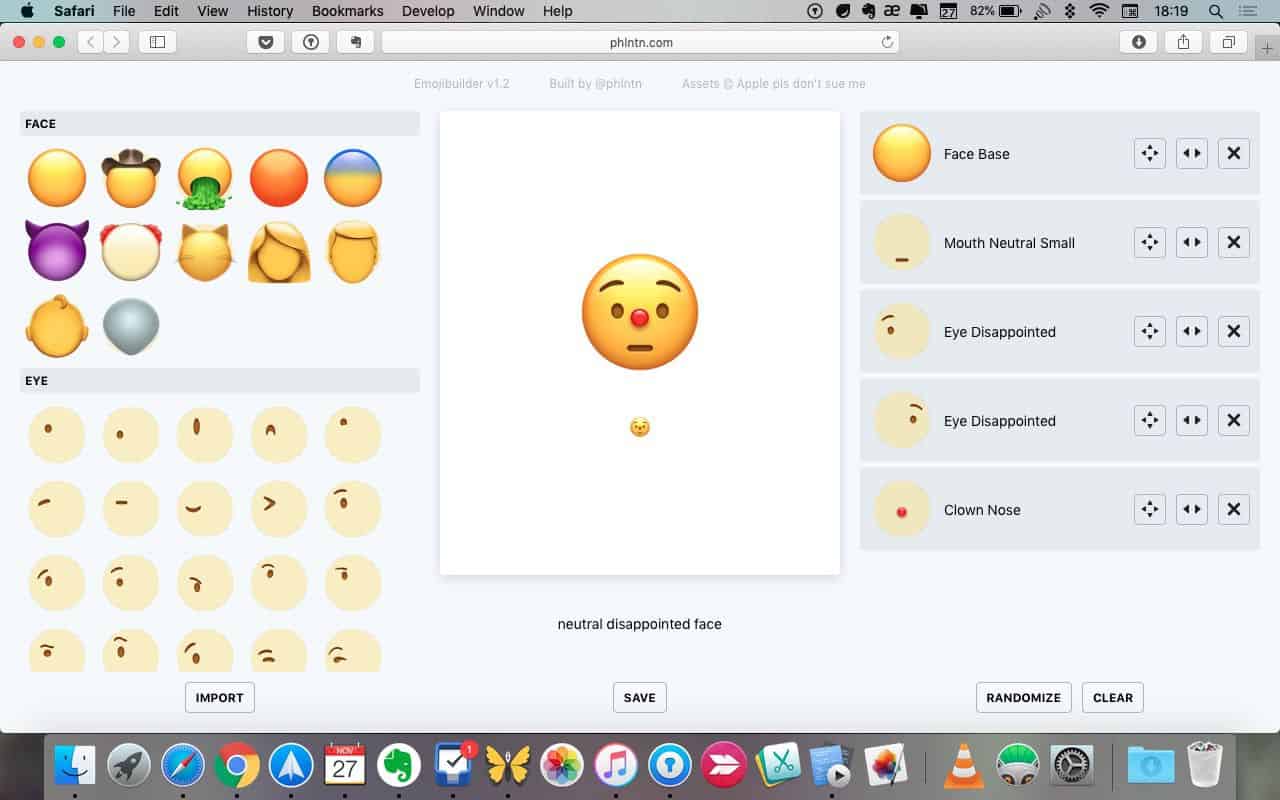Go forward in Safari history
Viewport: 1280px width, 800px height.
pyautogui.click(x=117, y=42)
